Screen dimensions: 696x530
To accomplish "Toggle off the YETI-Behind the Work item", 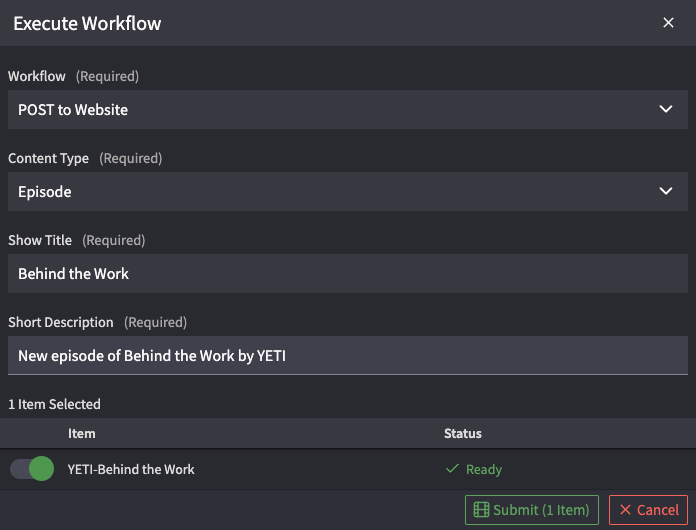I will click(31, 469).
